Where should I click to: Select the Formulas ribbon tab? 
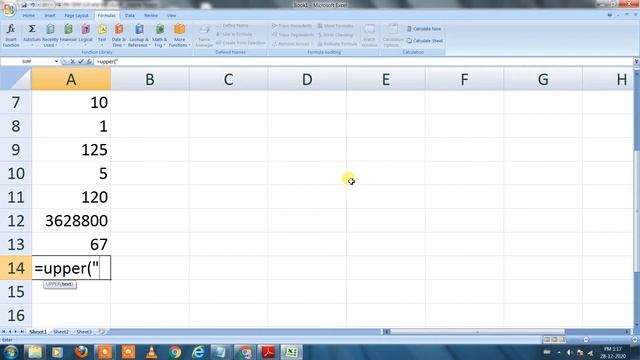107,16
